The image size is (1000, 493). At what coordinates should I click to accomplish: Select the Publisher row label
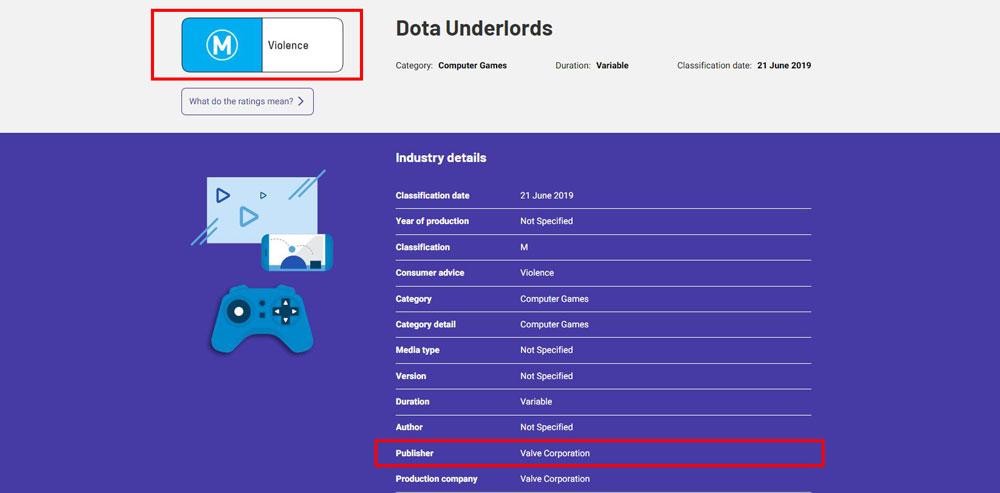(415, 453)
